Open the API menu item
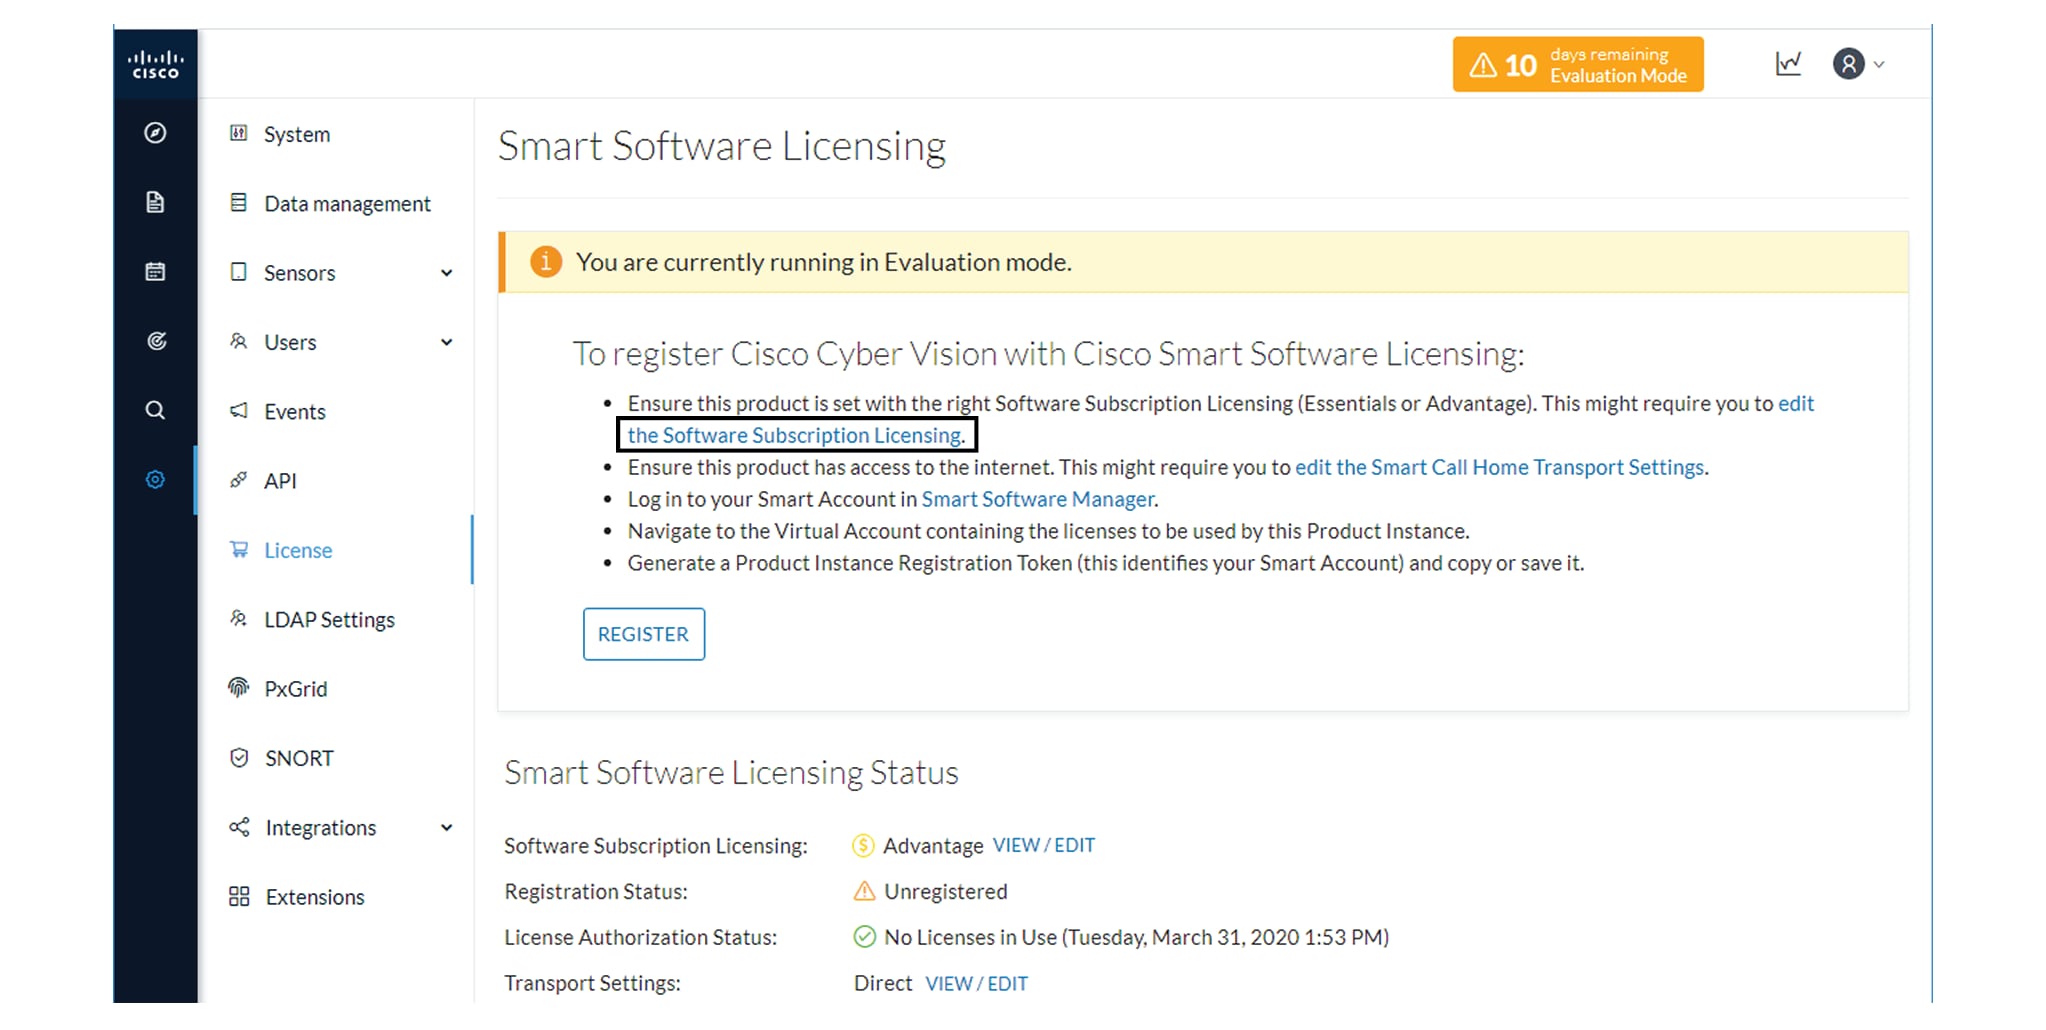This screenshot has height=1030, width=2046. click(x=280, y=481)
